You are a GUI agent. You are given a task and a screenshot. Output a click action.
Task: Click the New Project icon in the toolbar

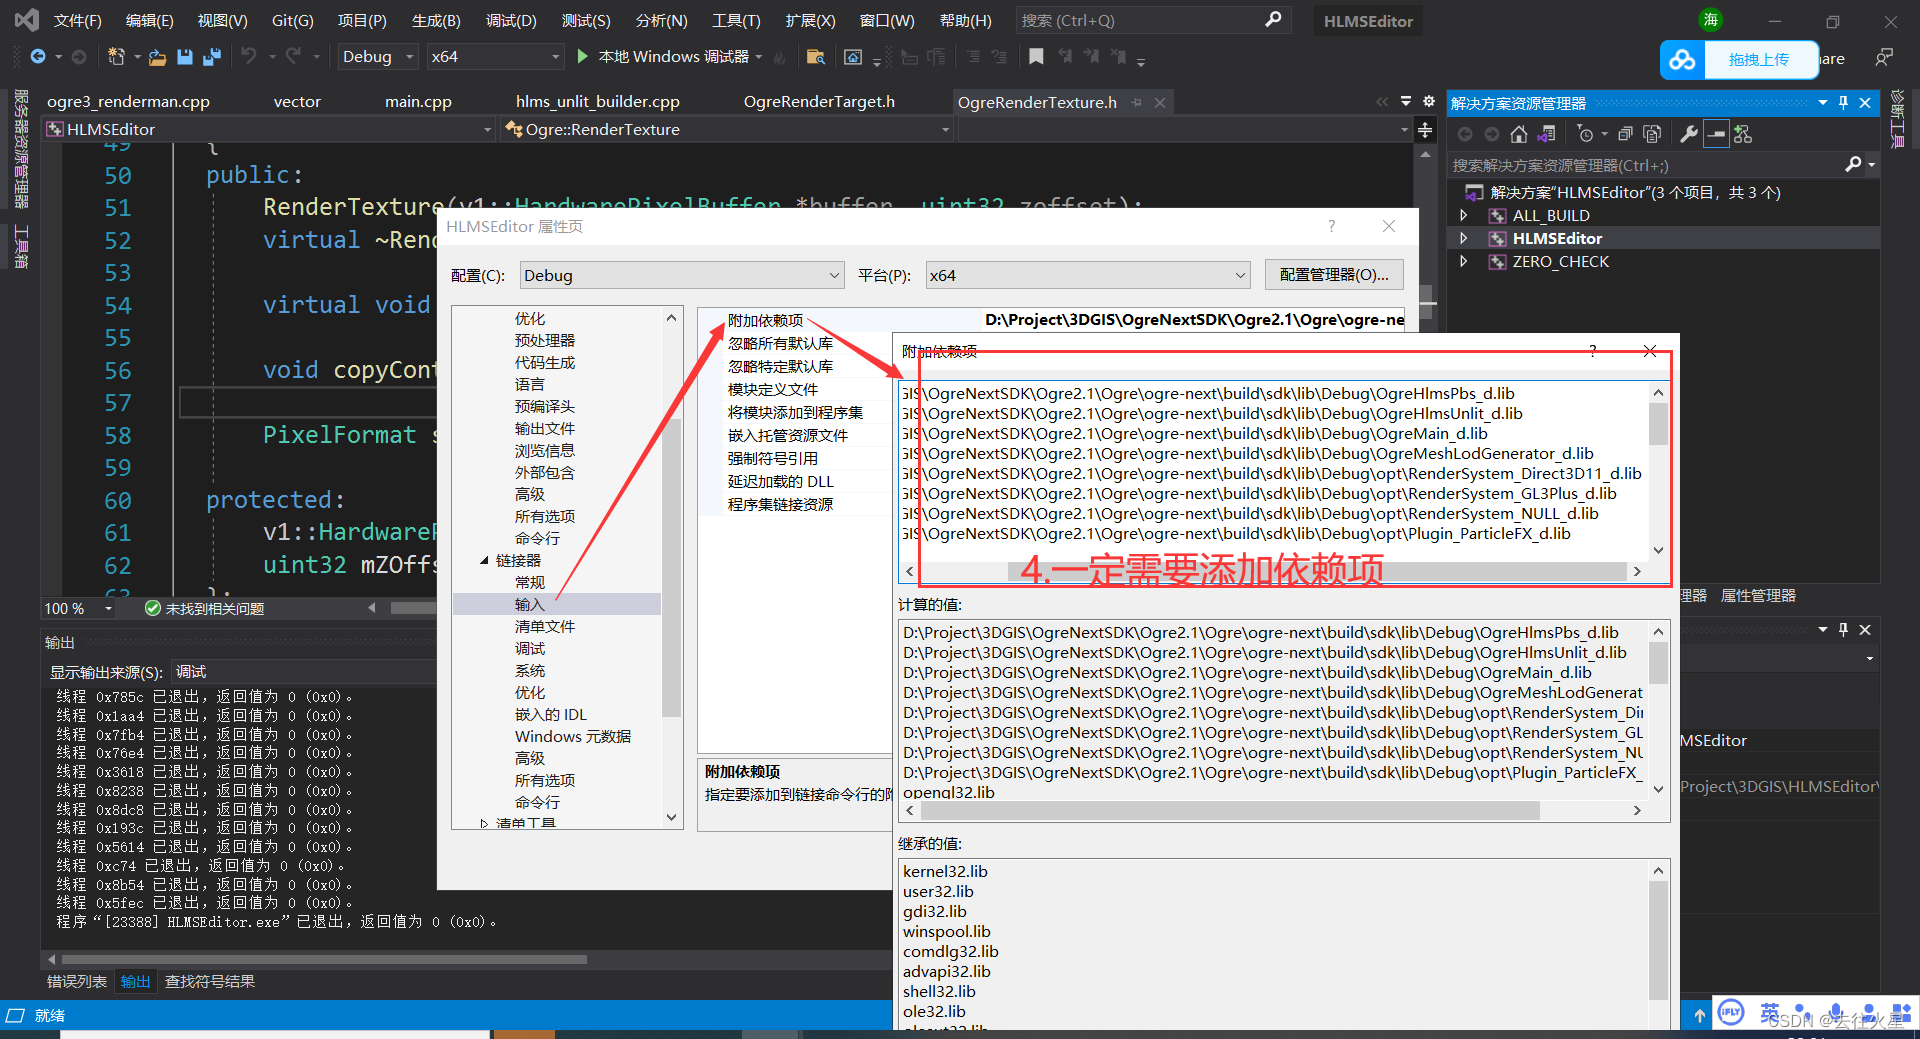pyautogui.click(x=116, y=57)
